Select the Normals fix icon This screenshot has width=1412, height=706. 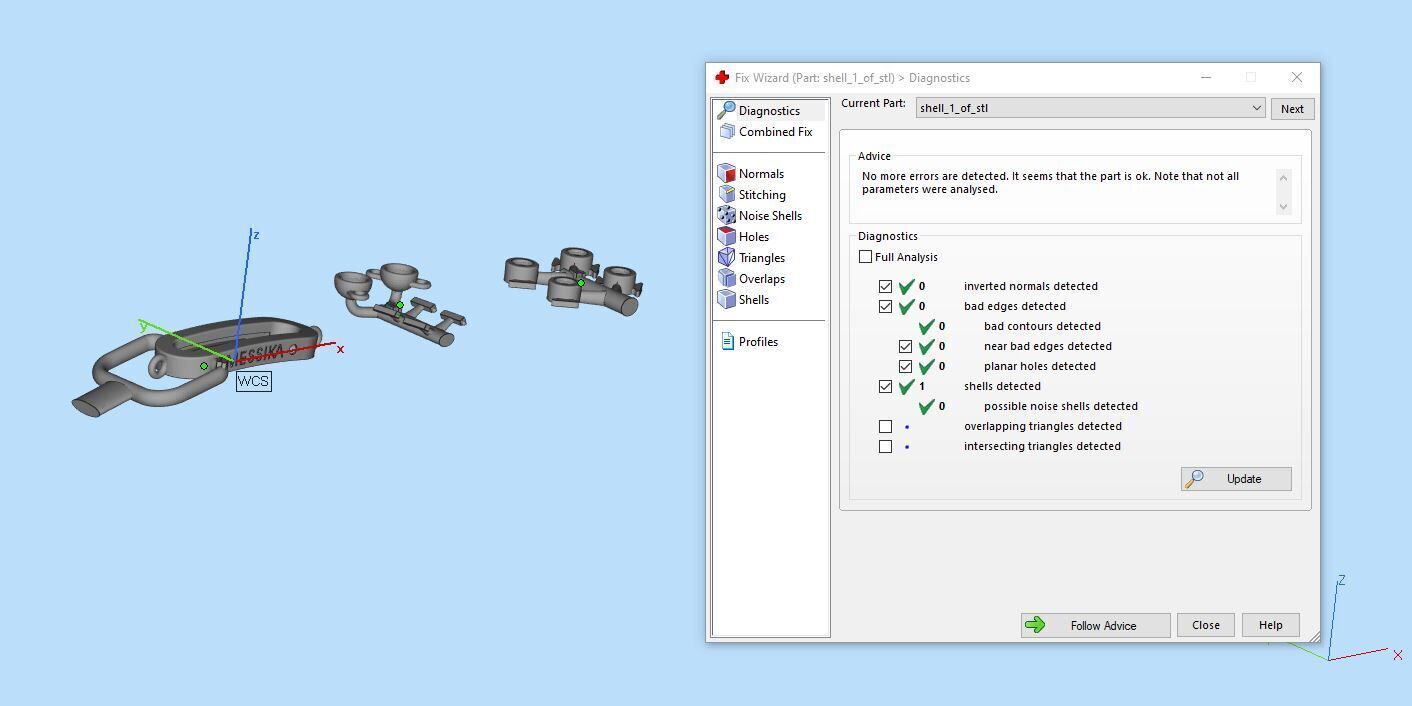coord(727,174)
